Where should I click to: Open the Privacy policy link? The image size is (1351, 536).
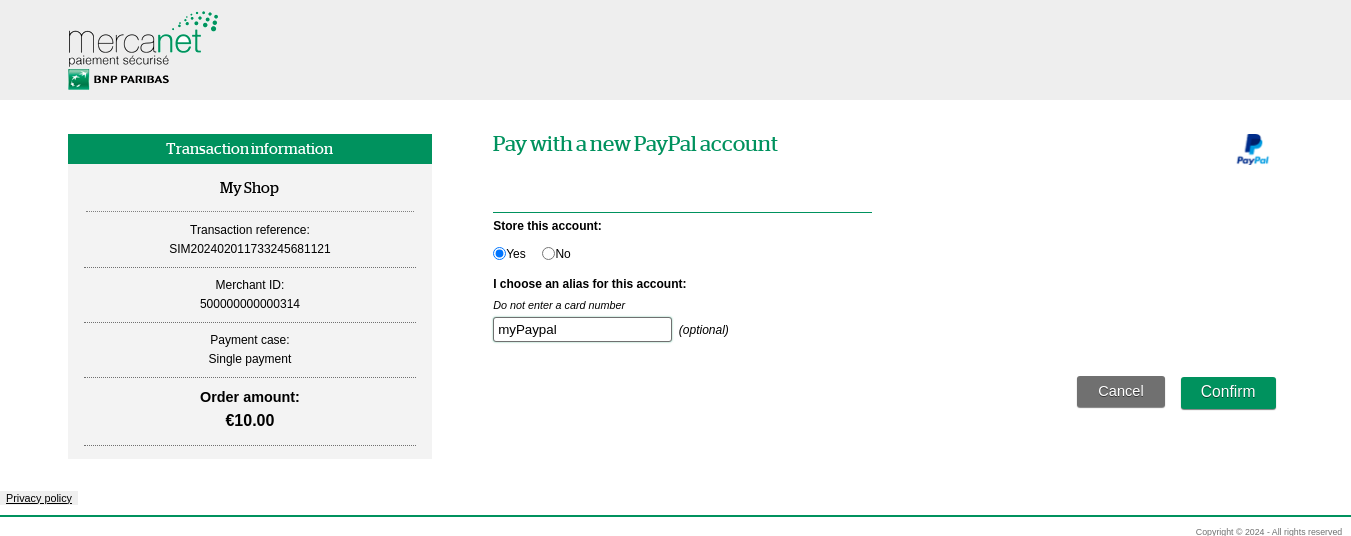pyautogui.click(x=39, y=498)
